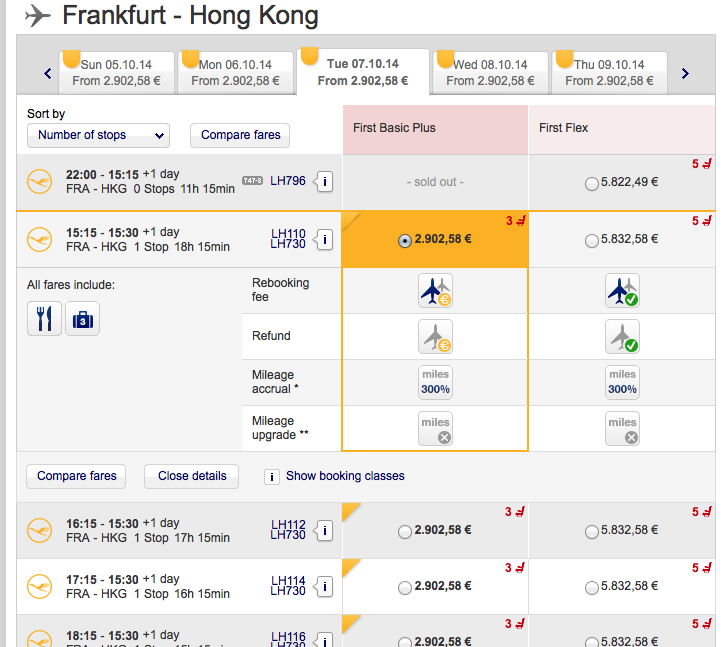
Task: Click the Rebooking fee label
Action: click(x=281, y=290)
